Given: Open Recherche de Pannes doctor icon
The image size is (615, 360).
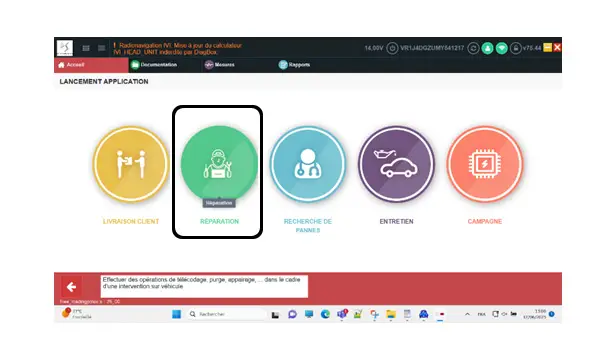Looking at the screenshot, I should tap(308, 164).
